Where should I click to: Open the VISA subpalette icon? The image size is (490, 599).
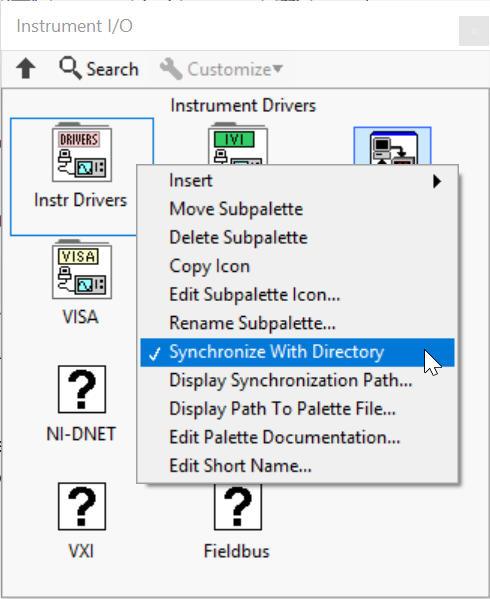[82, 269]
